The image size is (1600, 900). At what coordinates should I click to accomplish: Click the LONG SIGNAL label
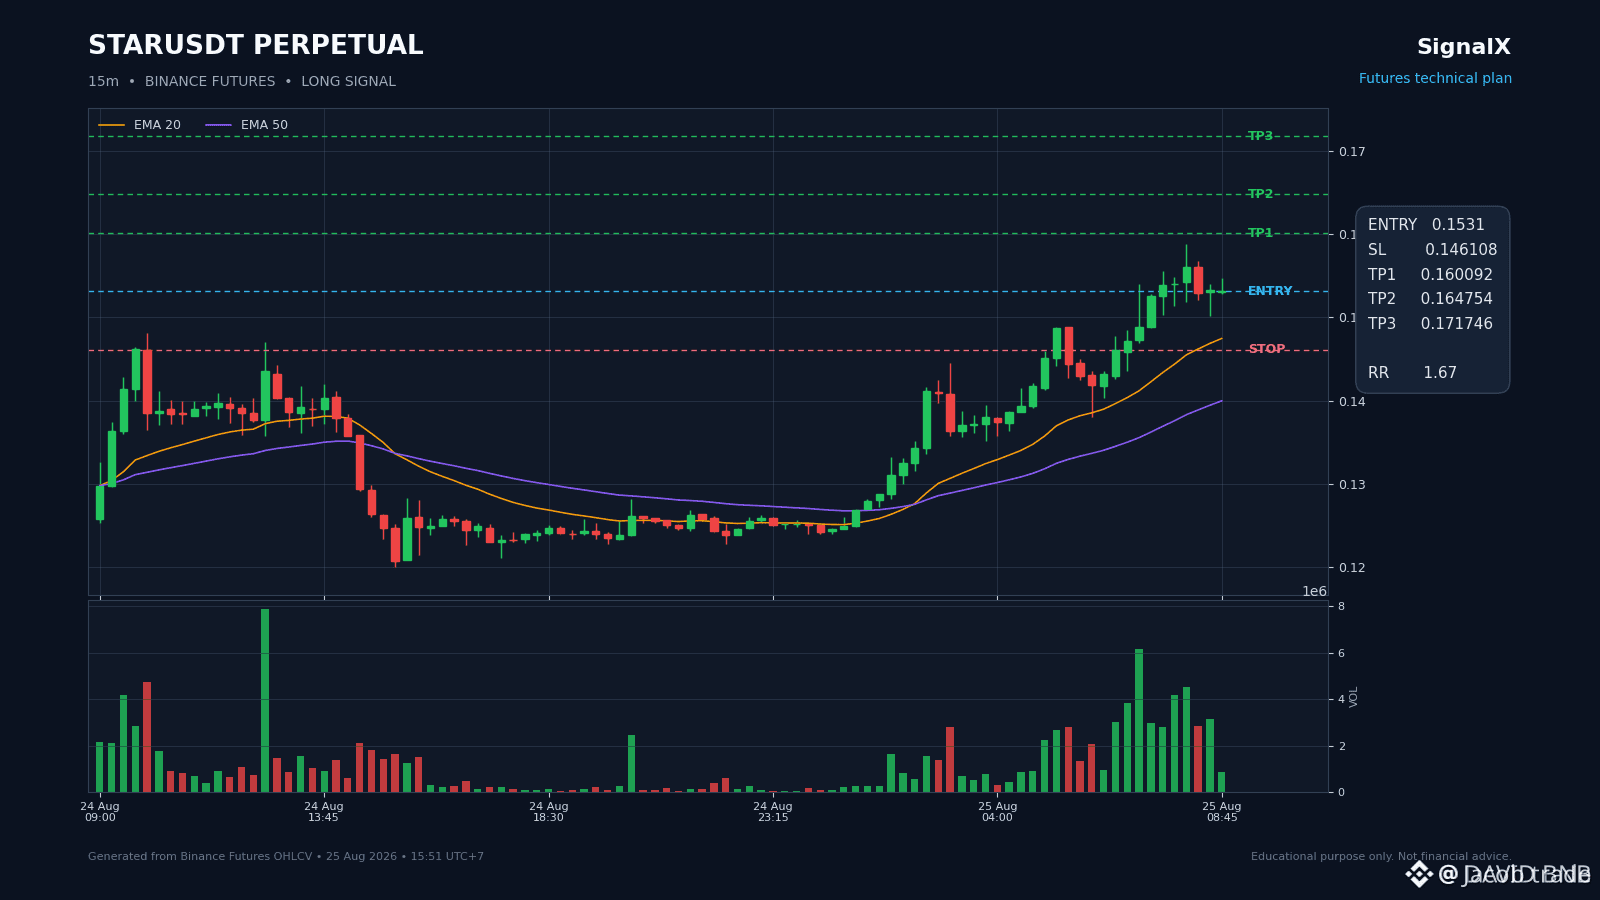348,82
